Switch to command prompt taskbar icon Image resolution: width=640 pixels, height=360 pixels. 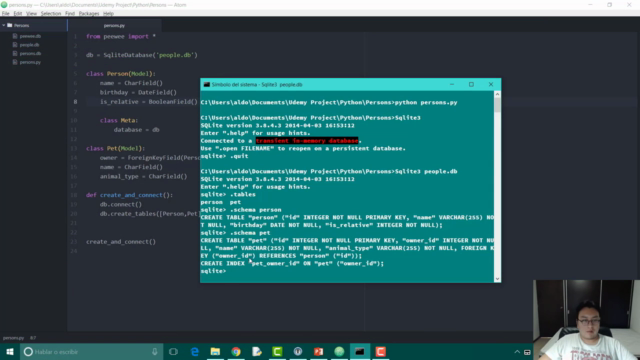click(360, 352)
